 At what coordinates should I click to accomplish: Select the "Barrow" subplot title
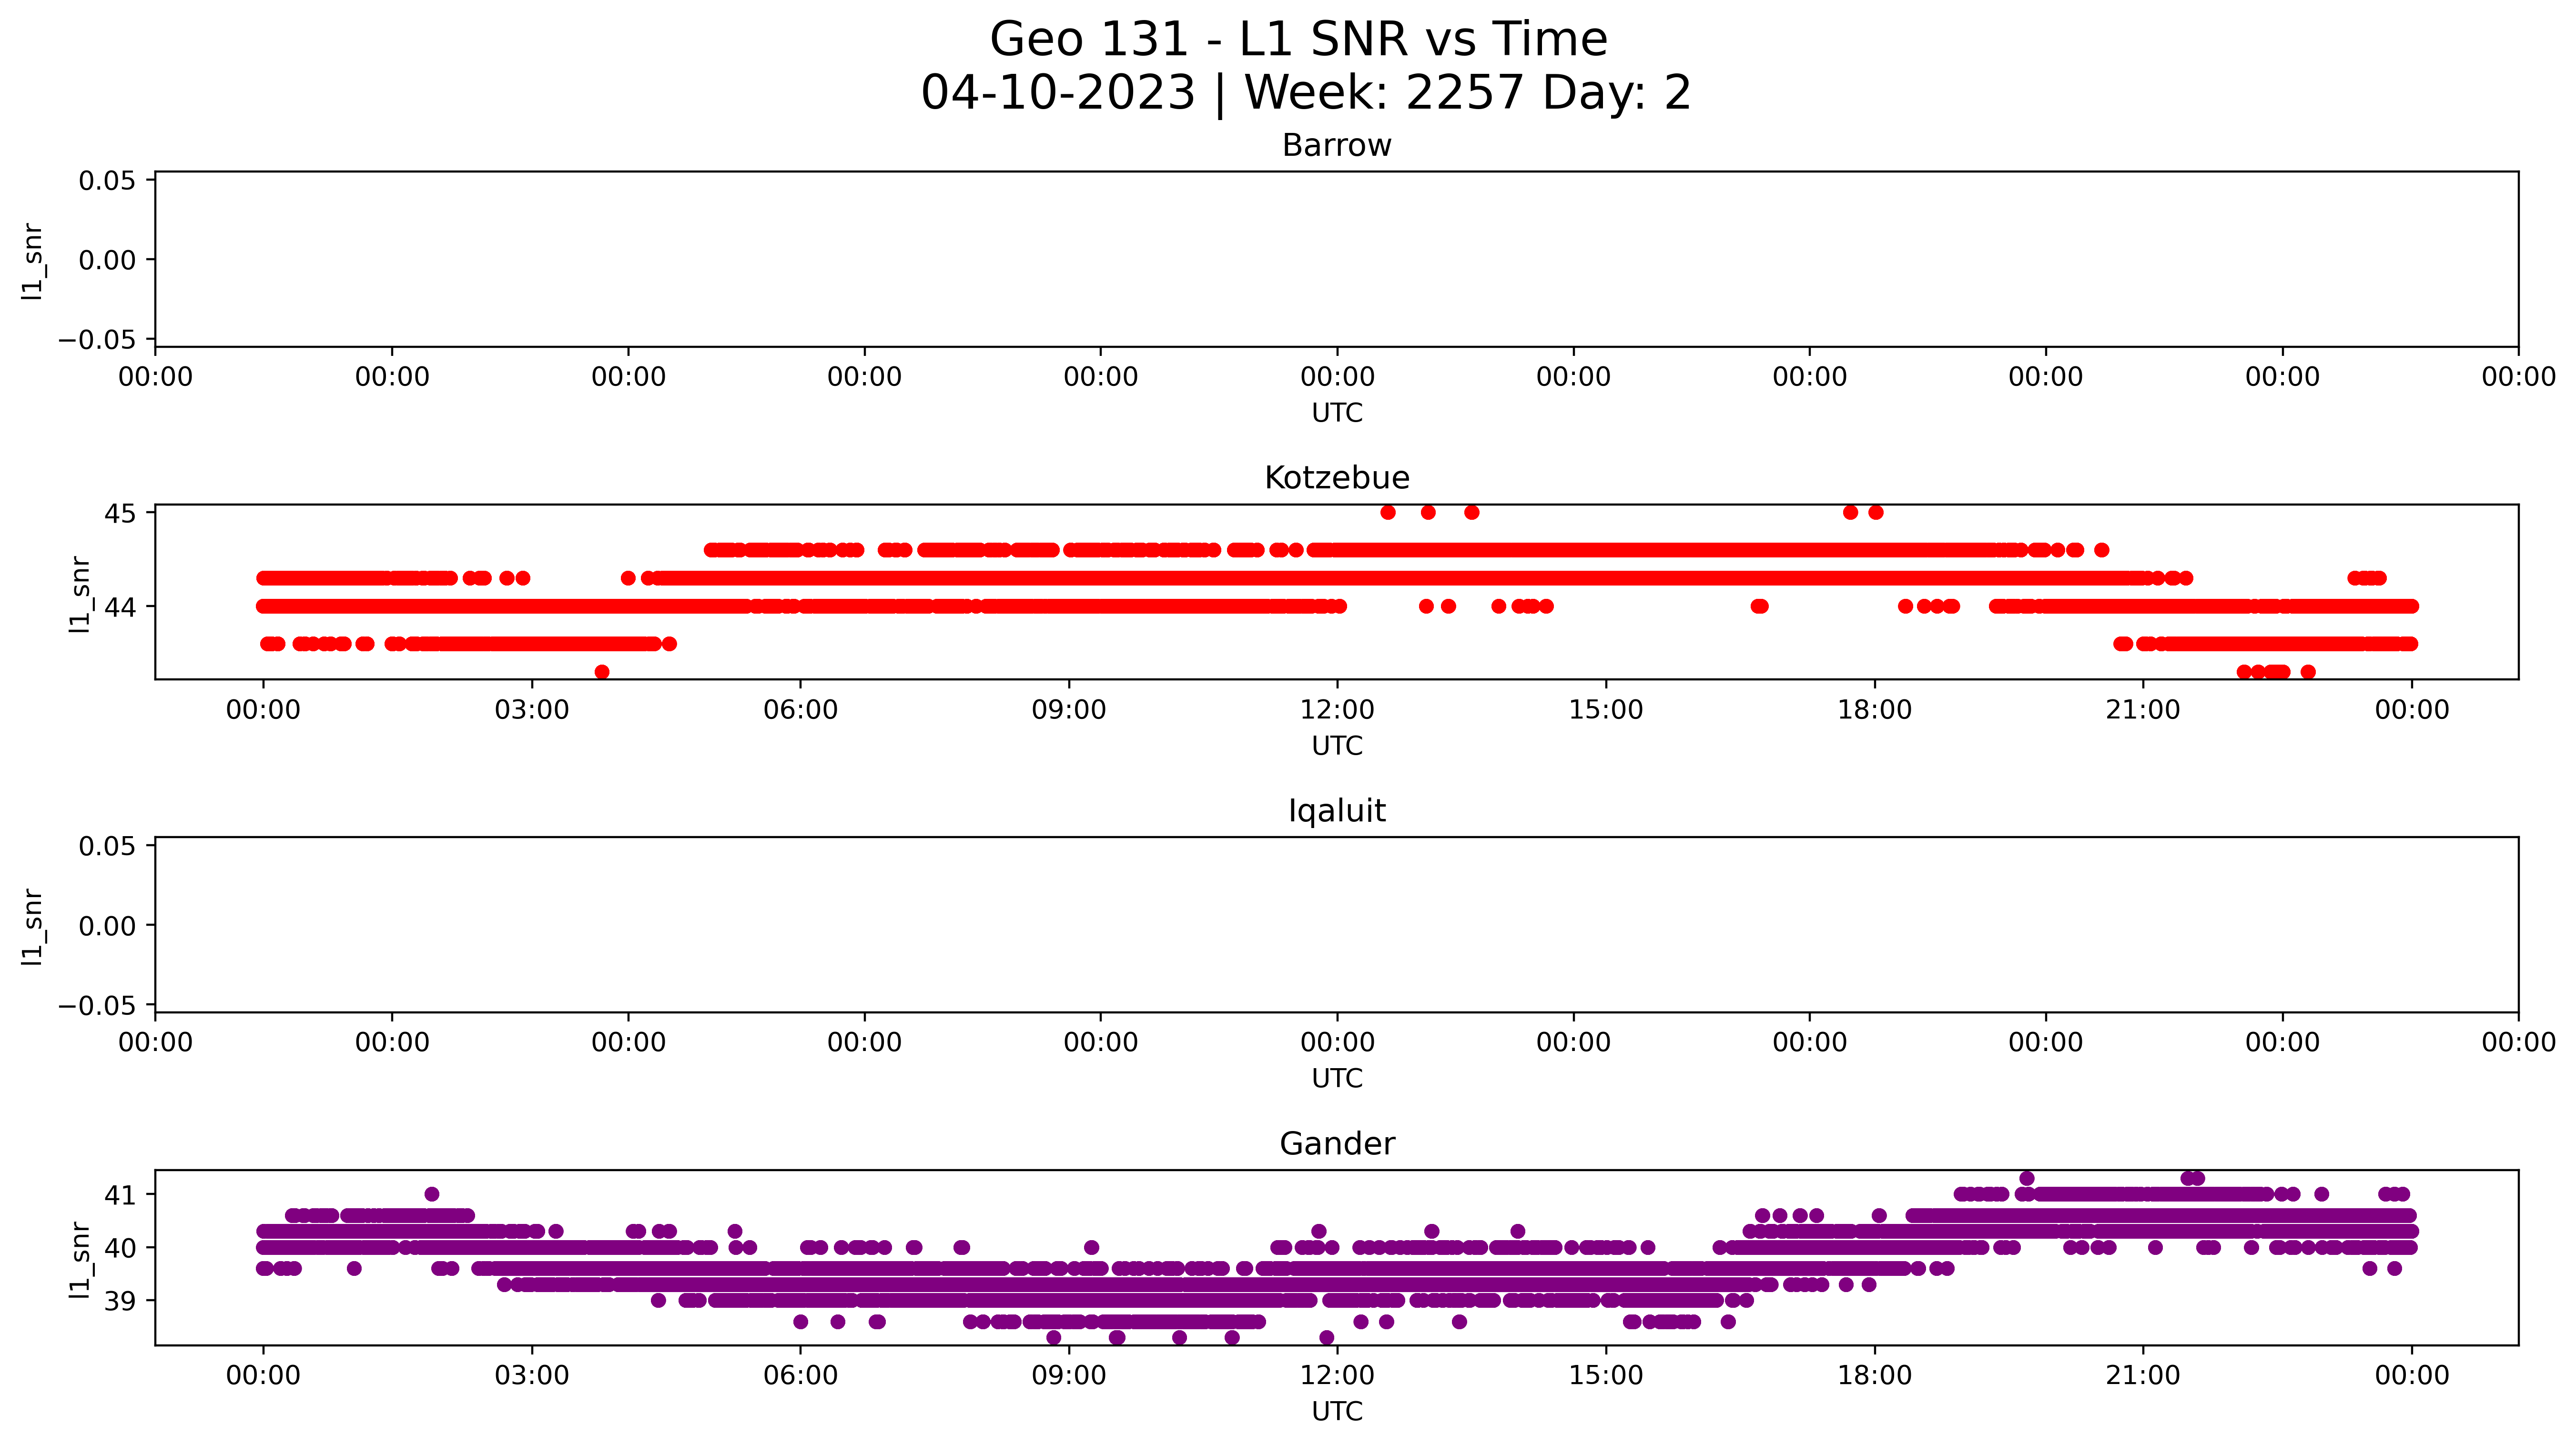tap(1336, 146)
